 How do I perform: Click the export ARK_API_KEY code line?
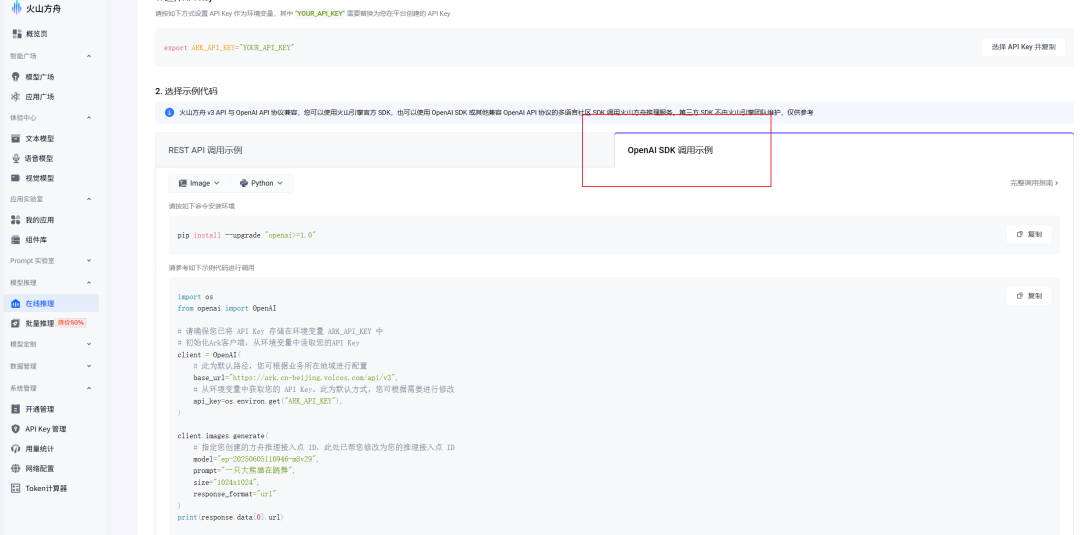point(229,48)
